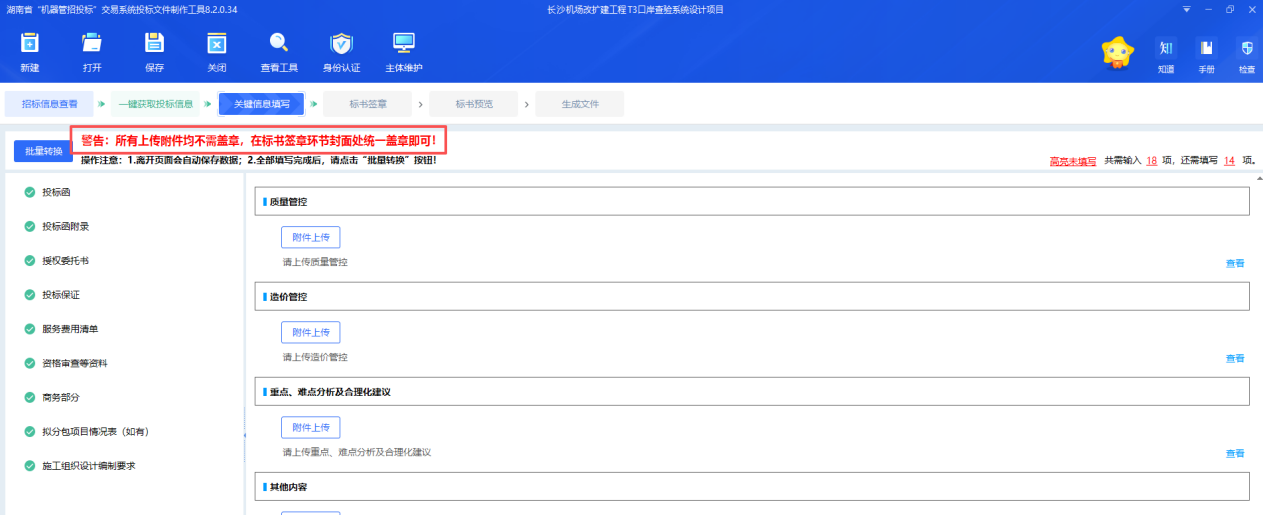Save the project using the 保存 icon
The height and width of the screenshot is (515, 1263).
click(154, 44)
